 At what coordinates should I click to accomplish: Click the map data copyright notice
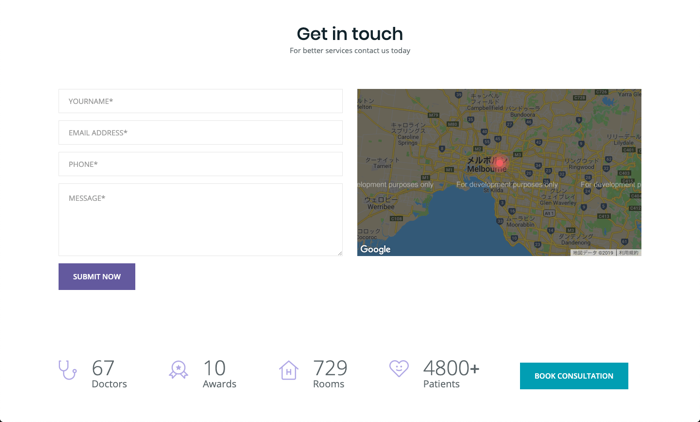pos(593,253)
